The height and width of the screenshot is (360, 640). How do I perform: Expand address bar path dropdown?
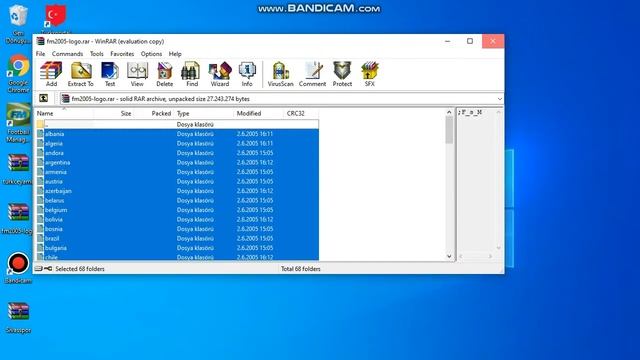[500, 99]
